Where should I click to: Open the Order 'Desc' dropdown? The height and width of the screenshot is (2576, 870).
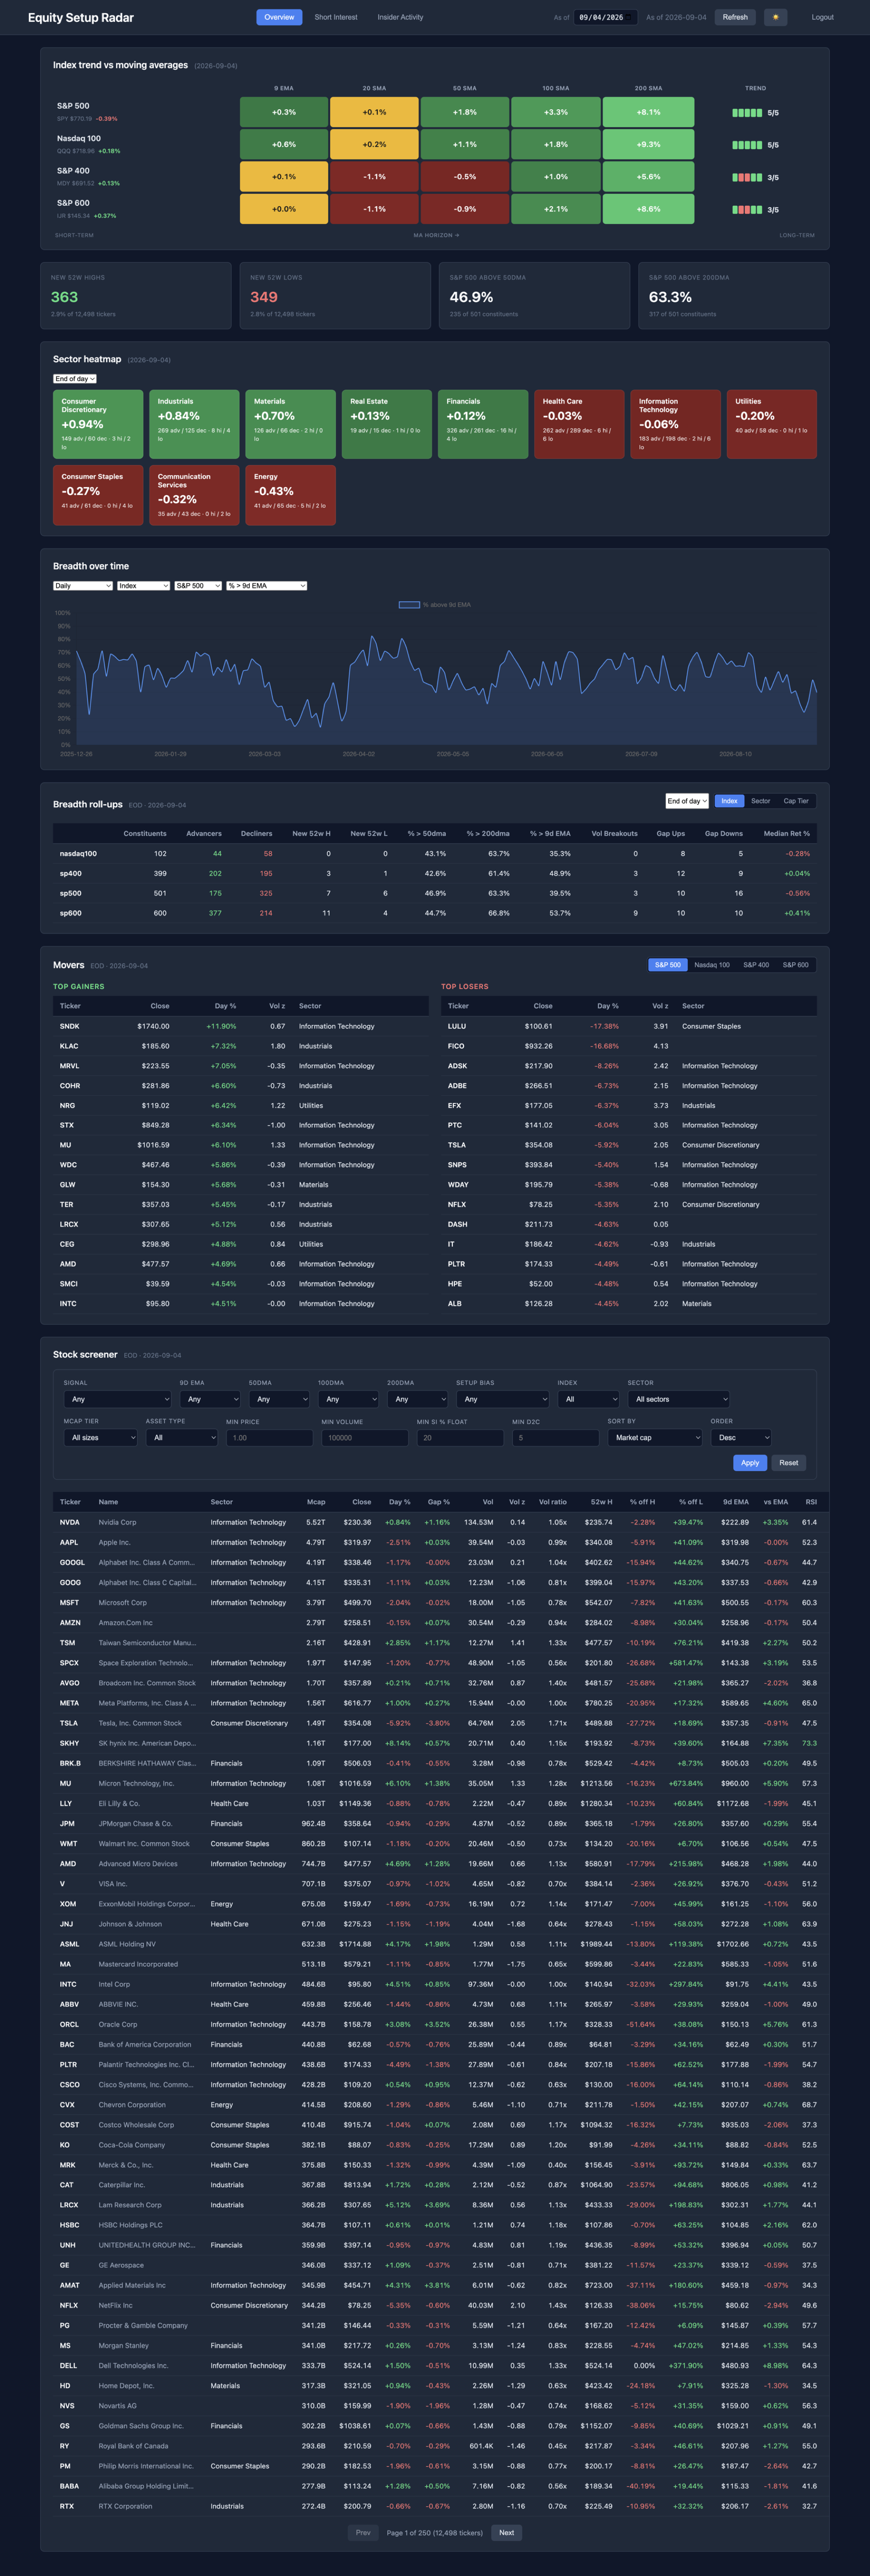pos(741,1438)
